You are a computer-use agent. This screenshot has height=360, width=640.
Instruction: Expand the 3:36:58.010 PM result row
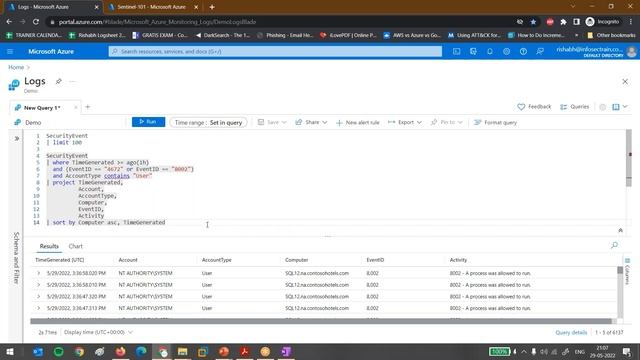click(39, 284)
